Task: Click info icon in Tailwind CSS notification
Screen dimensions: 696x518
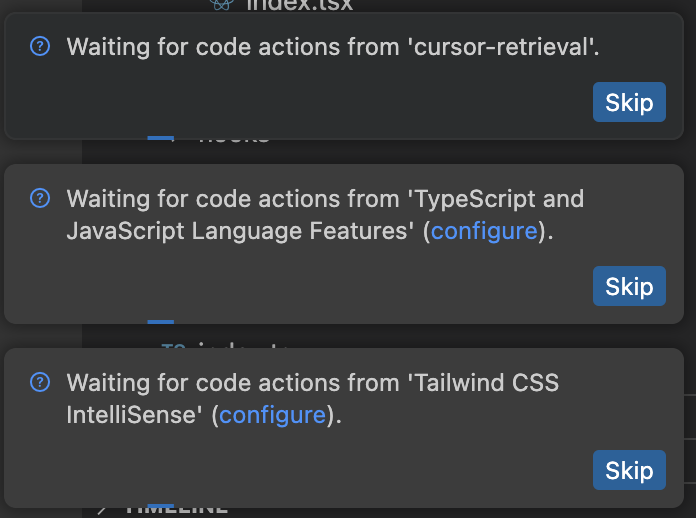Action: click(x=40, y=382)
